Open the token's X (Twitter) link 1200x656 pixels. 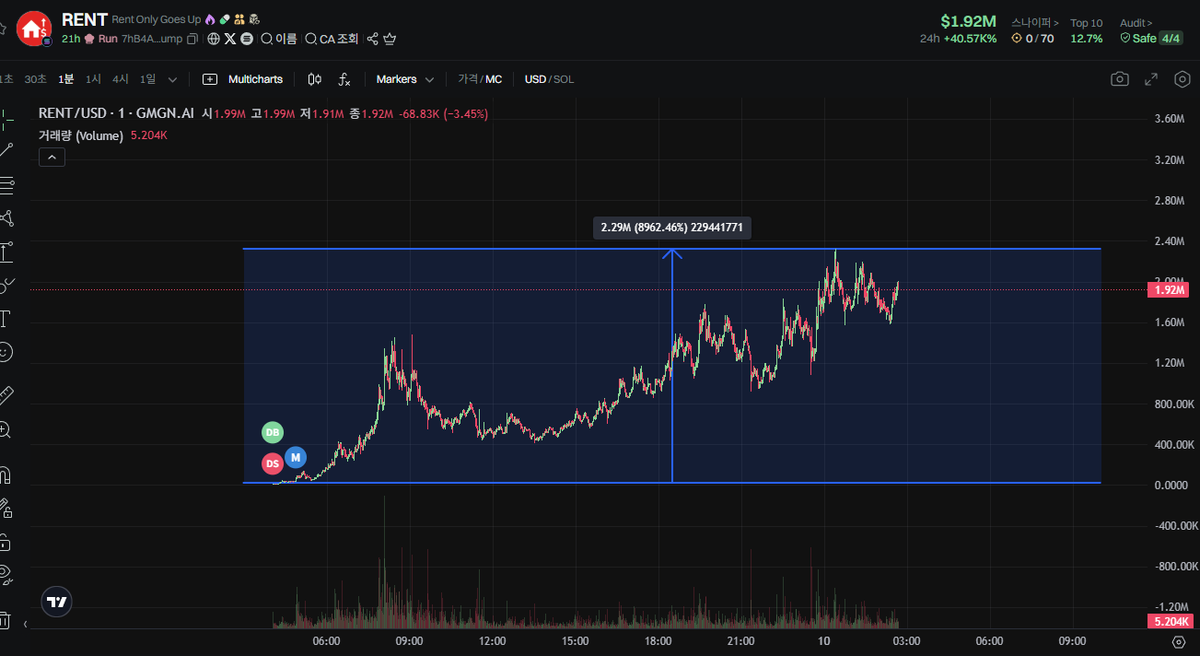[230, 39]
